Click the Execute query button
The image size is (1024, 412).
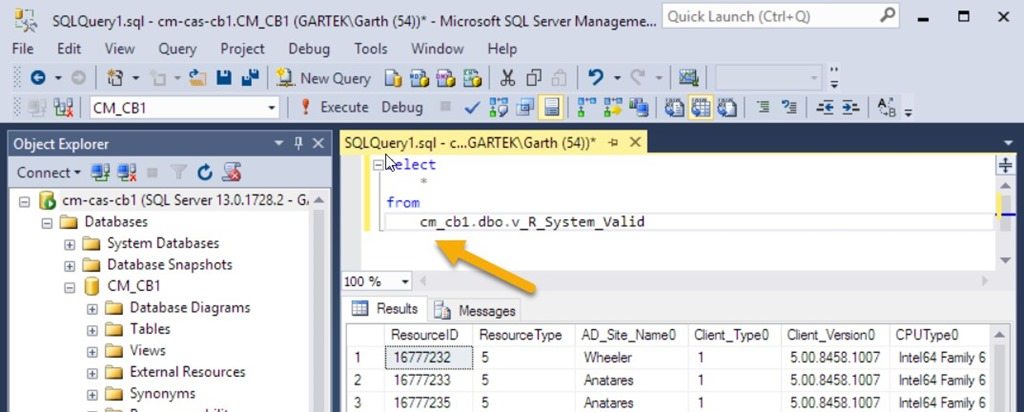point(333,107)
